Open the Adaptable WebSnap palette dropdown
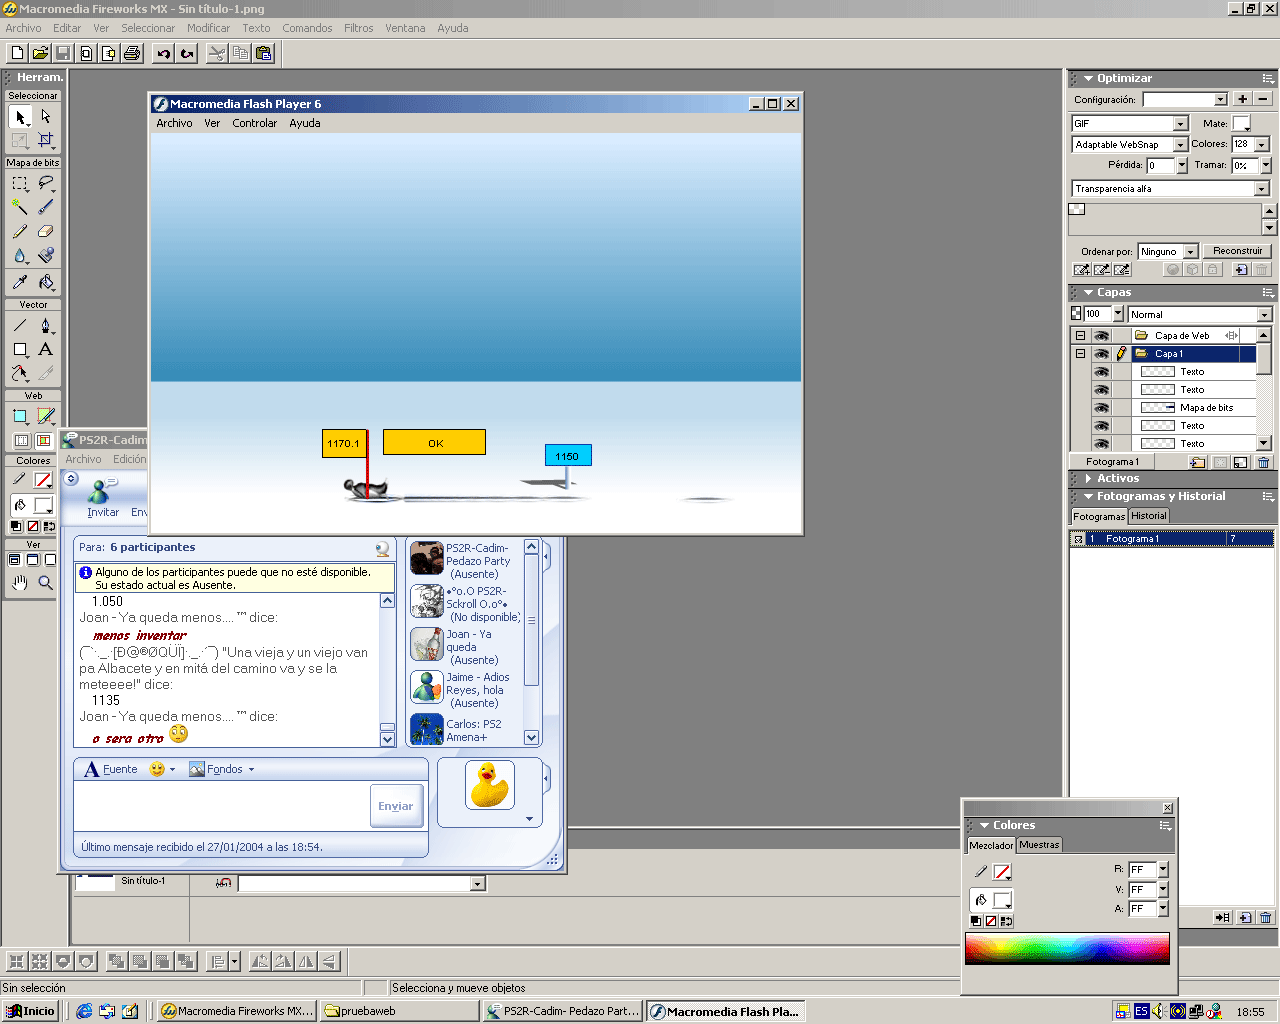The height and width of the screenshot is (1024, 1280). 1180,145
